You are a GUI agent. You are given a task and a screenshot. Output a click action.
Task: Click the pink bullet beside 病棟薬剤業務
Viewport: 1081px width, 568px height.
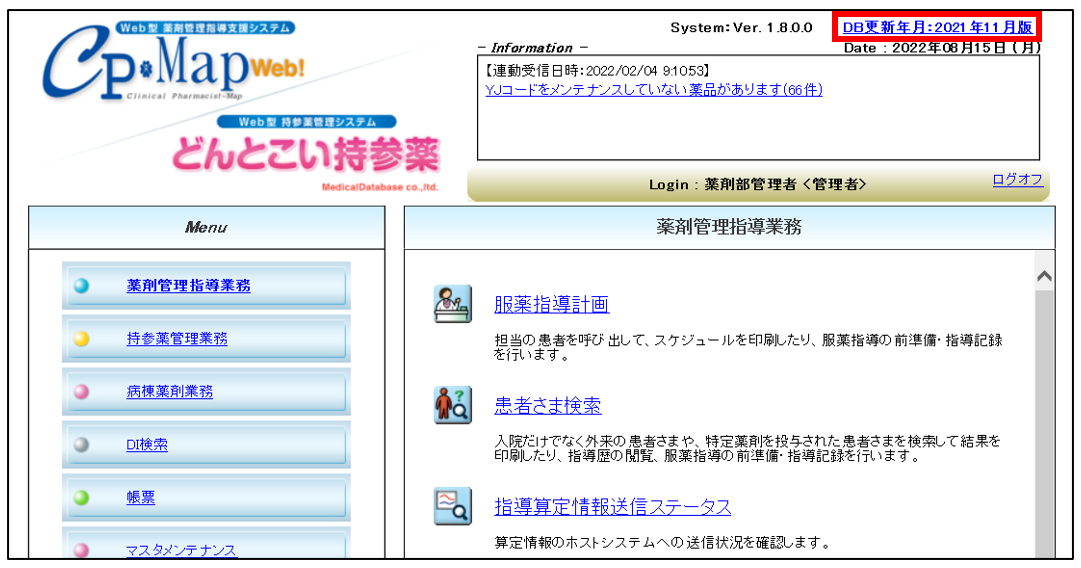tap(82, 392)
